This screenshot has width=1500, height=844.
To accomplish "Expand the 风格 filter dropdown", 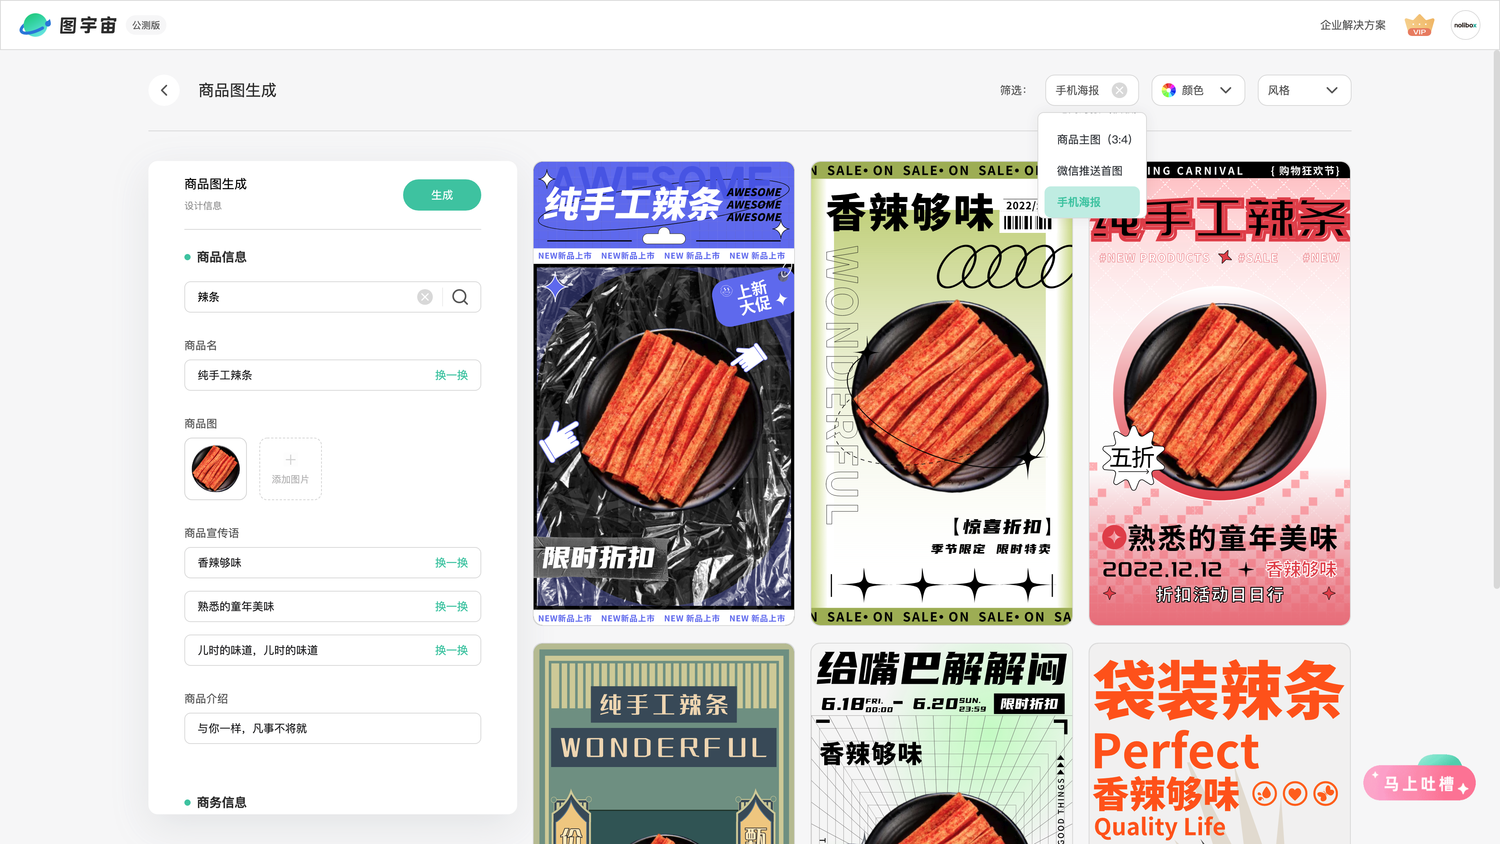I will coord(1304,90).
